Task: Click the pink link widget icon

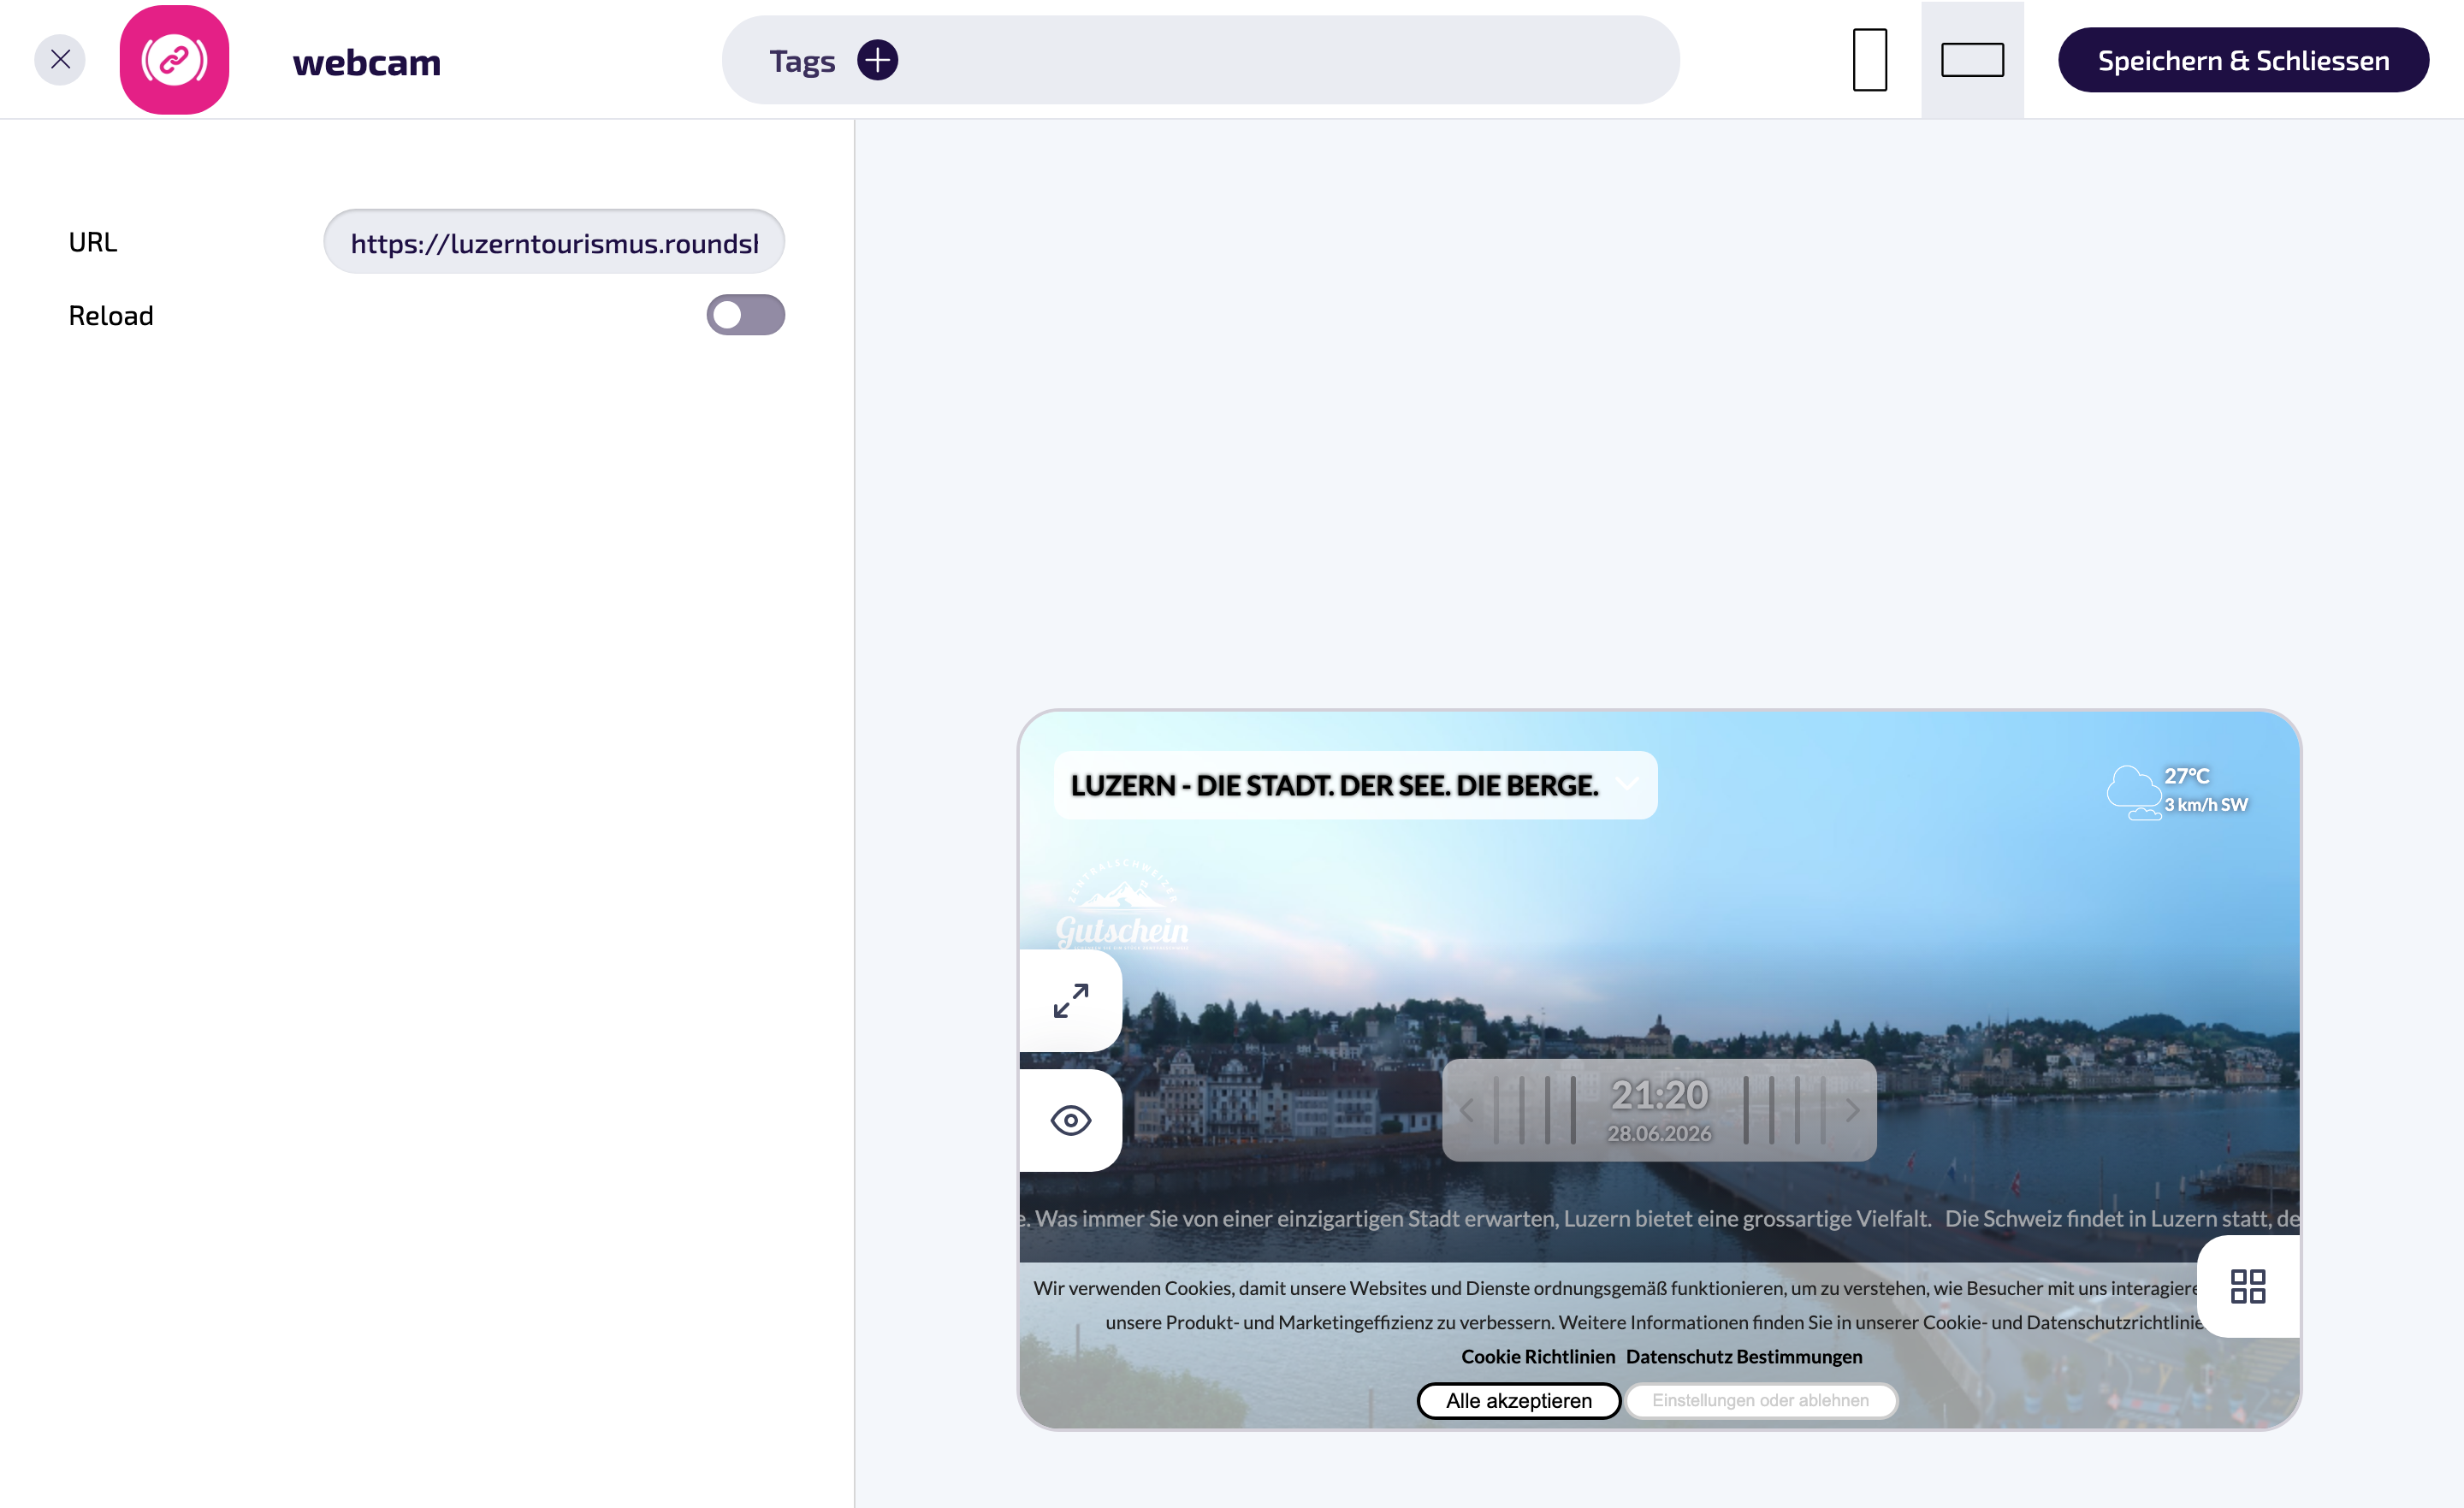Action: click(x=174, y=60)
